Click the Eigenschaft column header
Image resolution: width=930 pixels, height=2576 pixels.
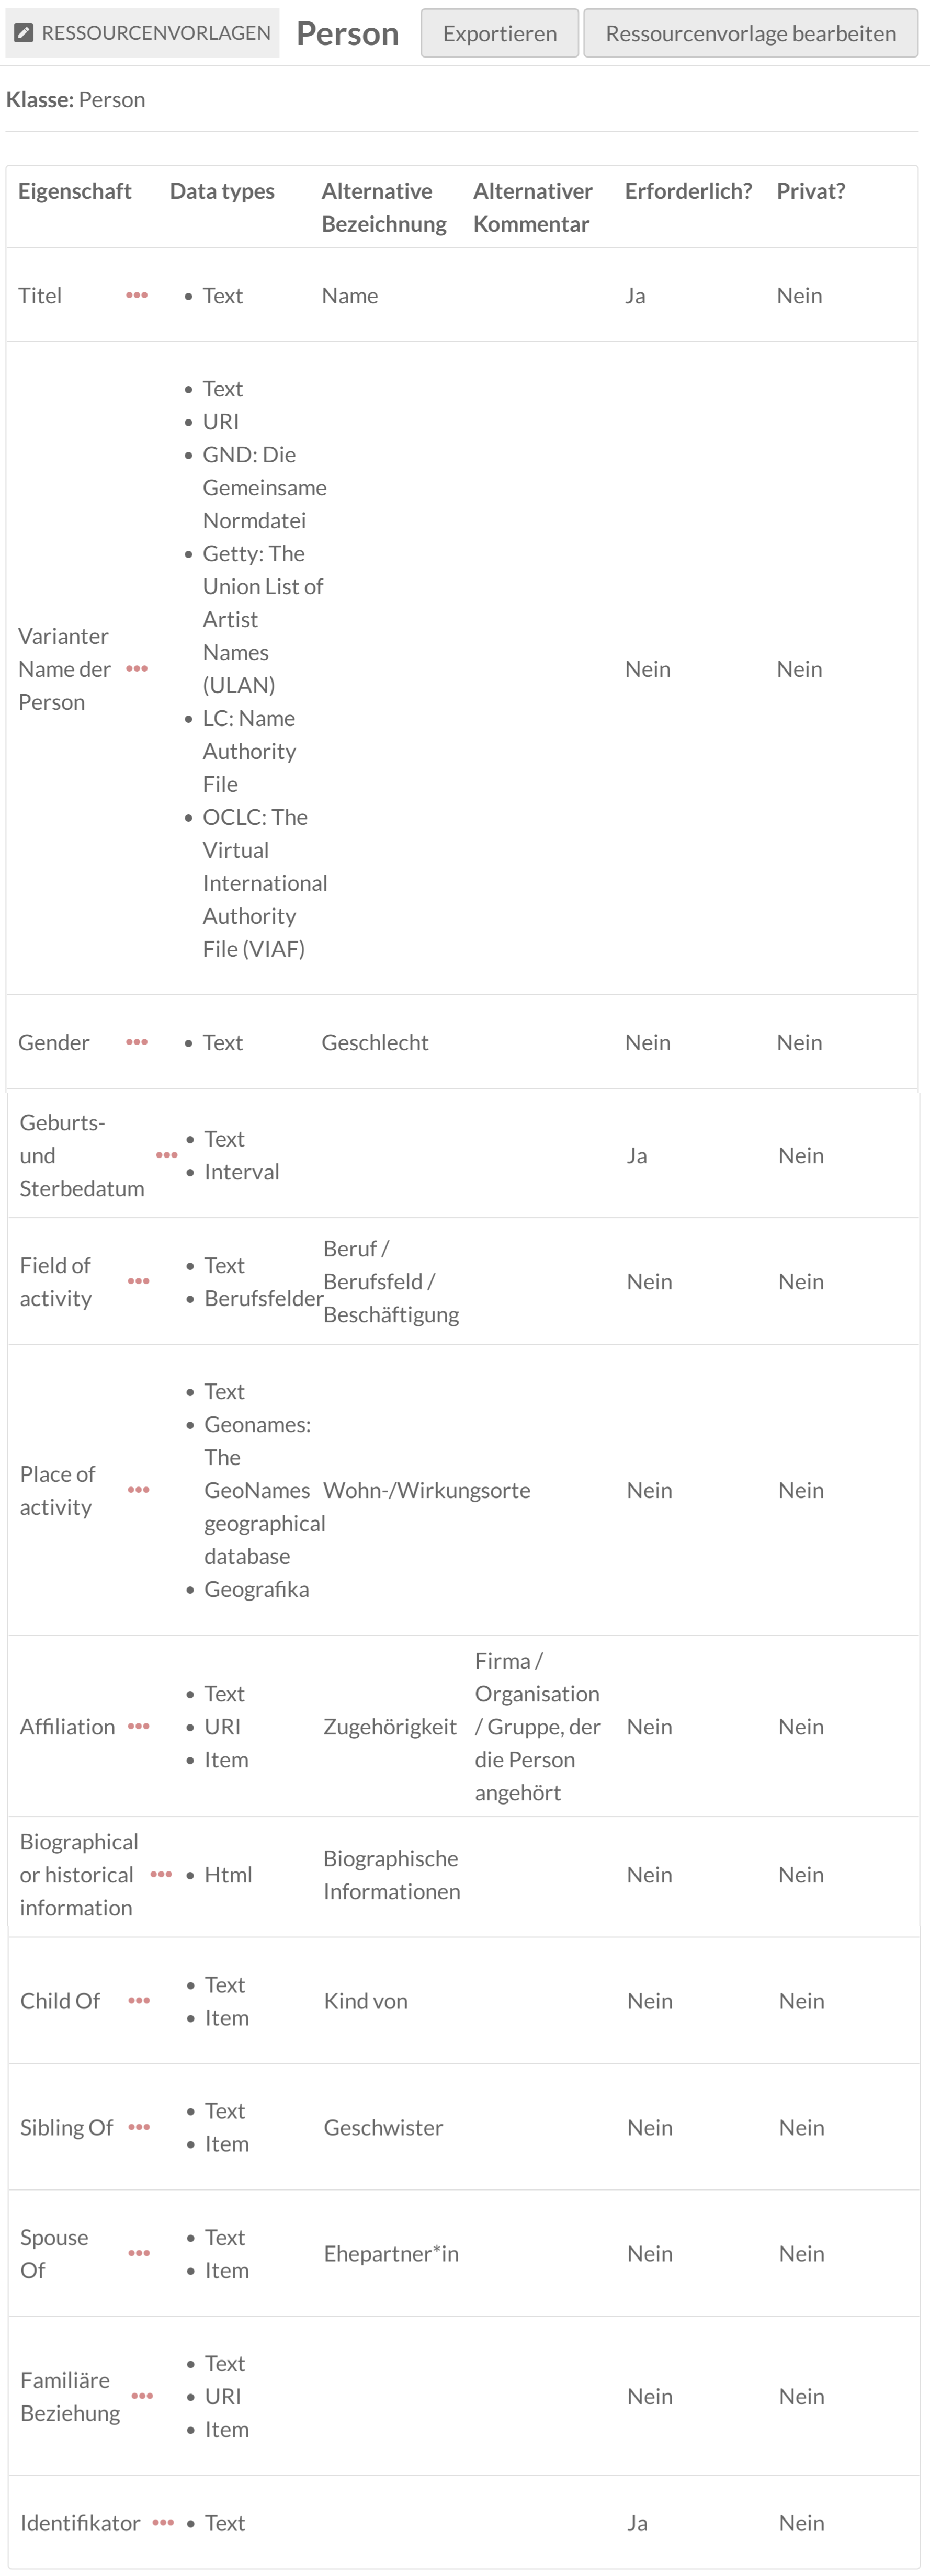pos(75,191)
